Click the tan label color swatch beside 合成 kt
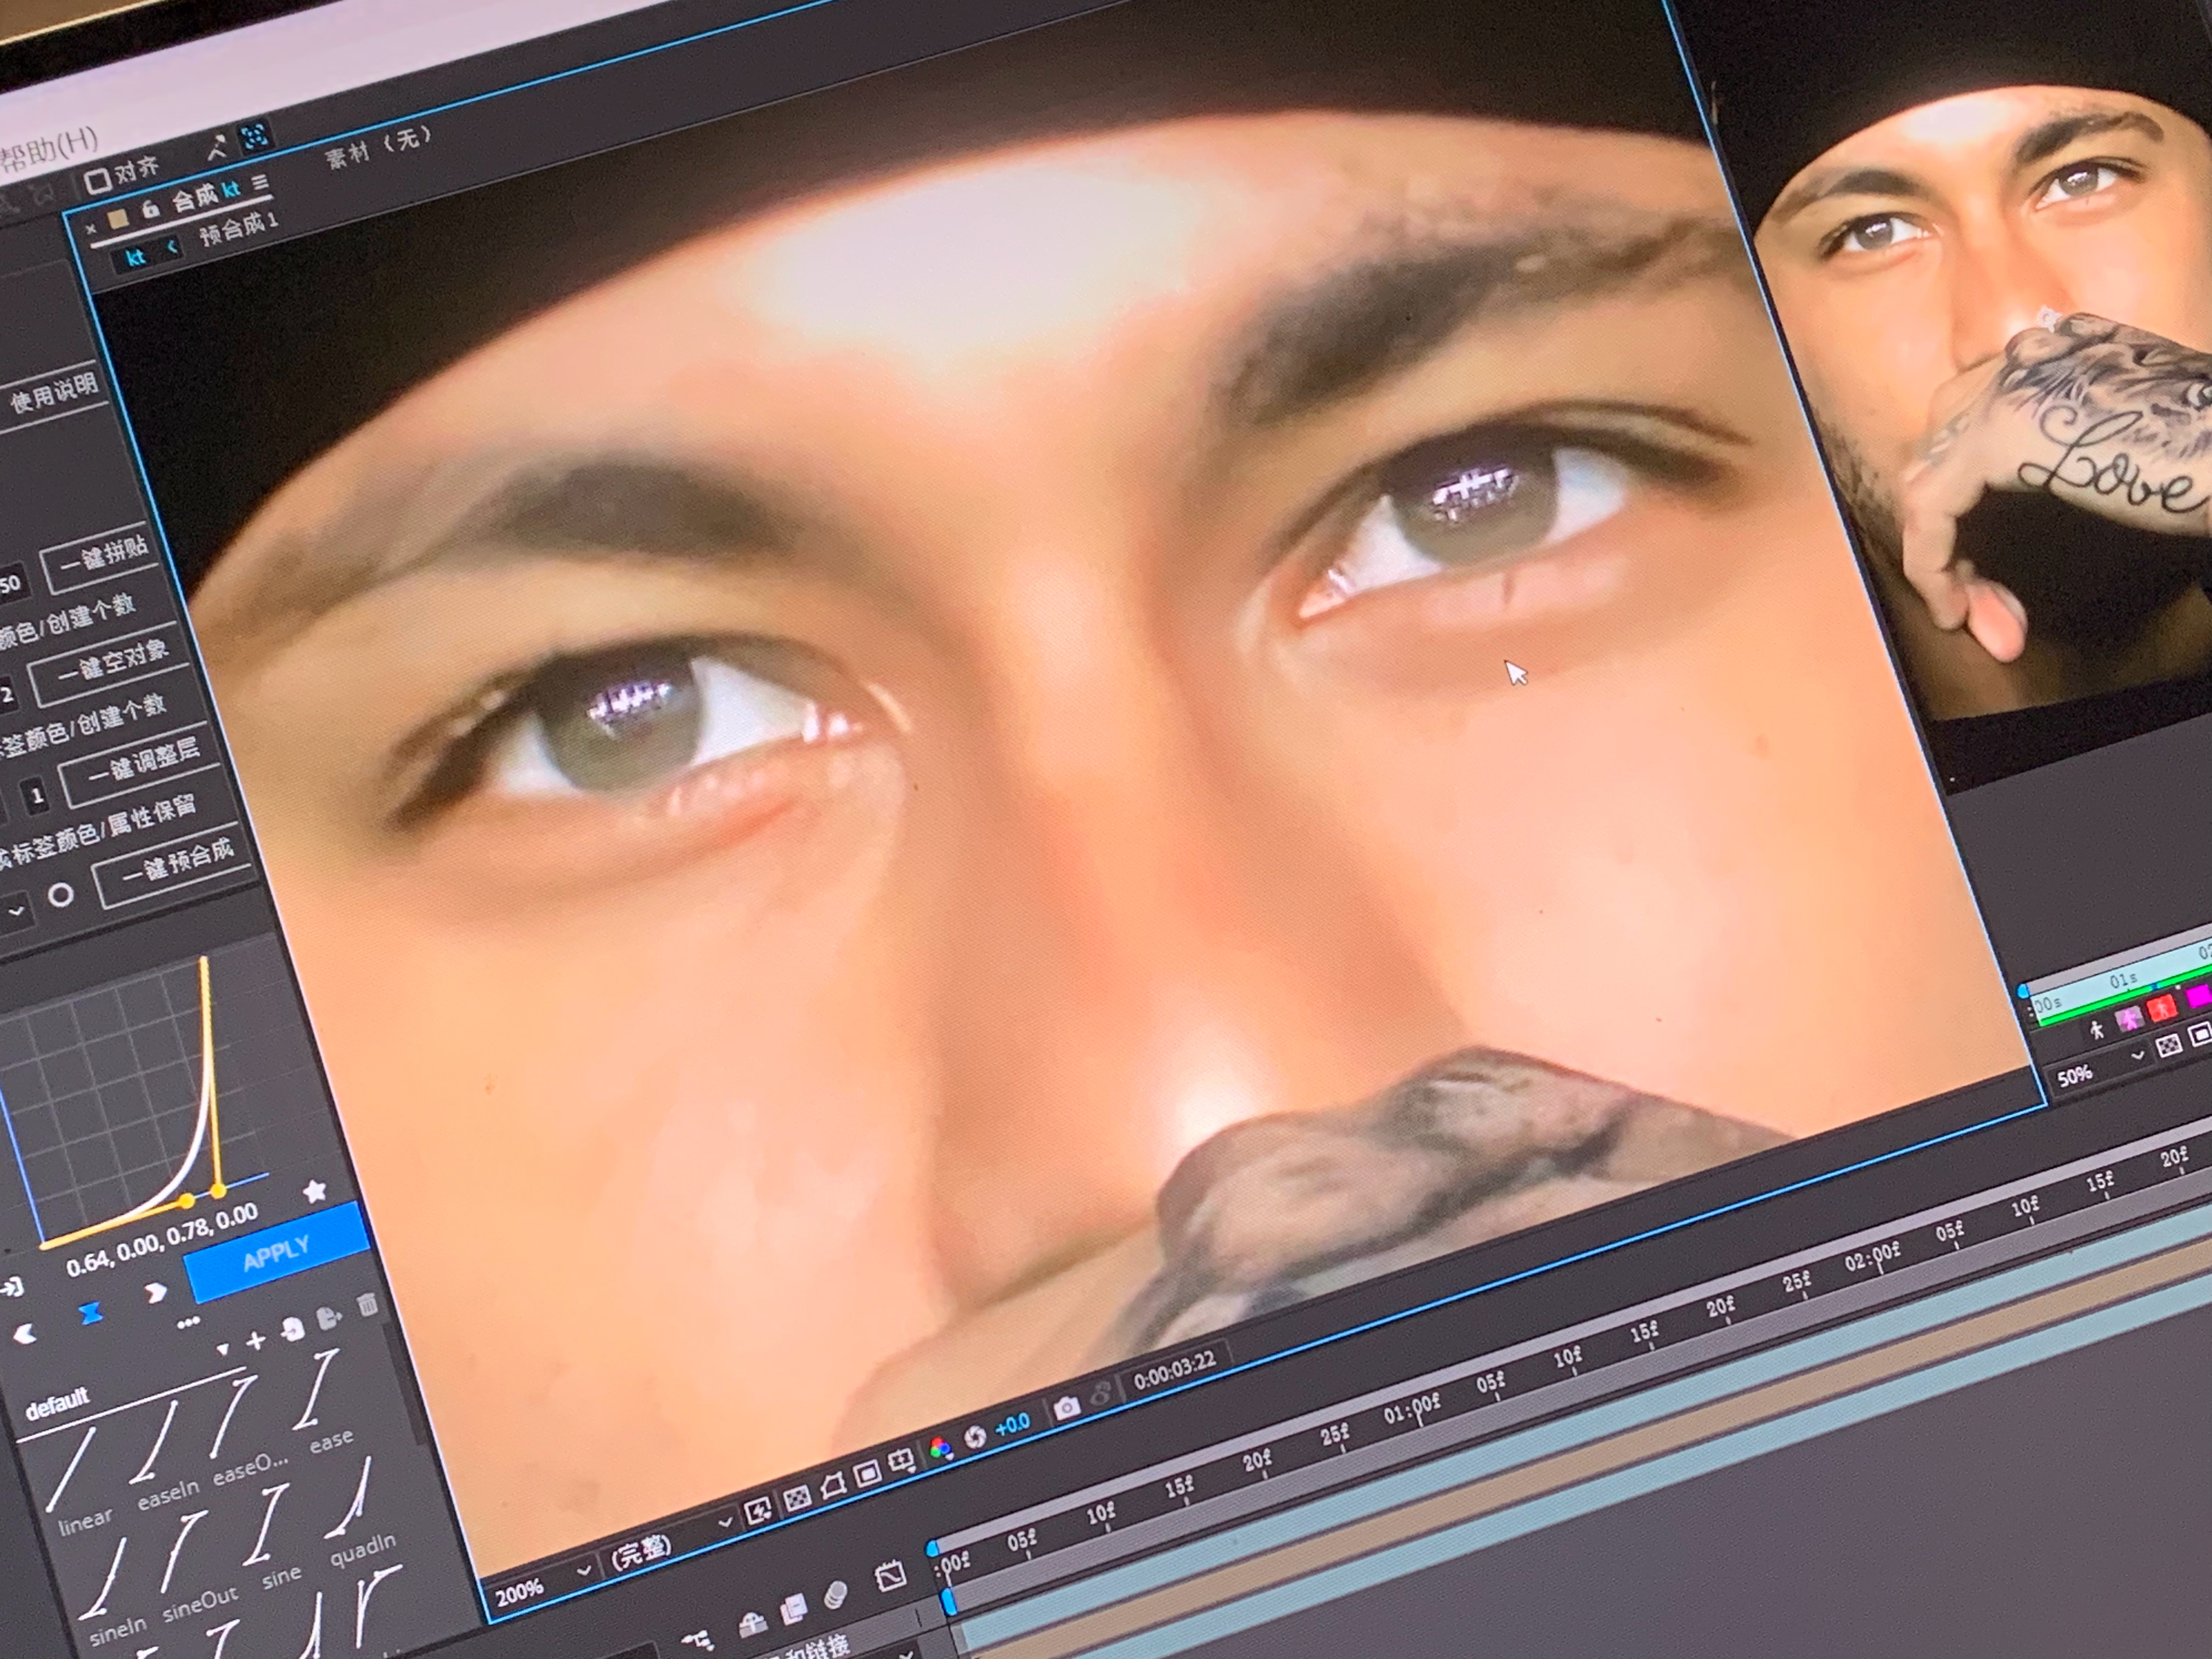 (x=118, y=219)
